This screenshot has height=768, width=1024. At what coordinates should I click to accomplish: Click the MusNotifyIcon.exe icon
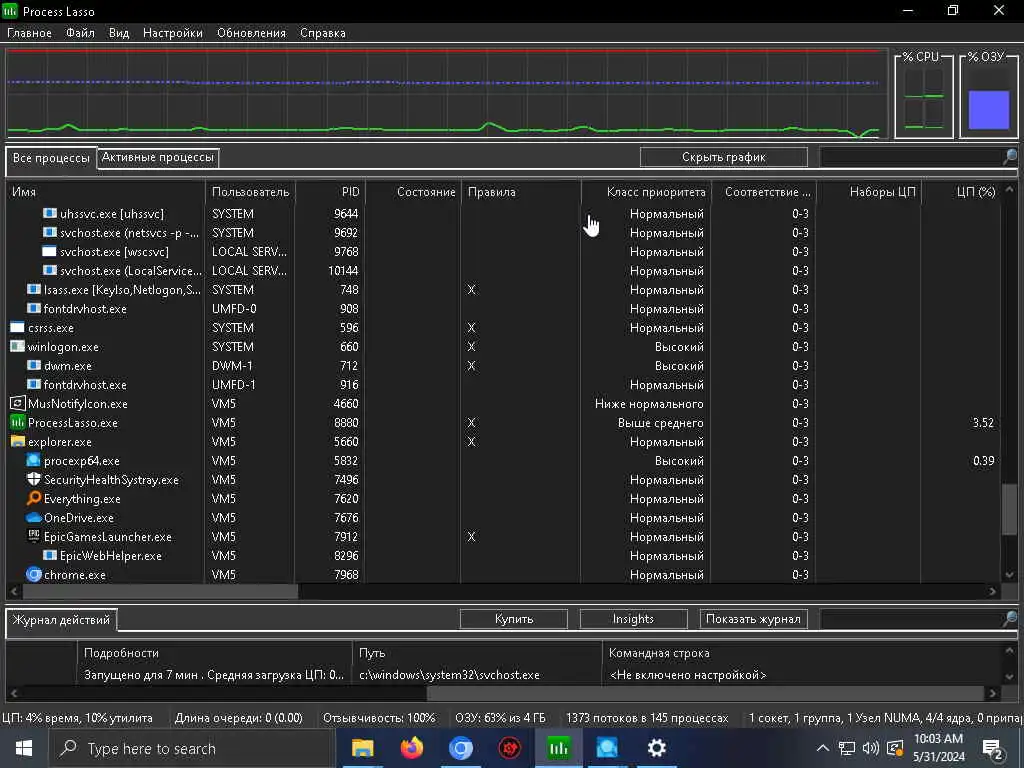click(18, 403)
